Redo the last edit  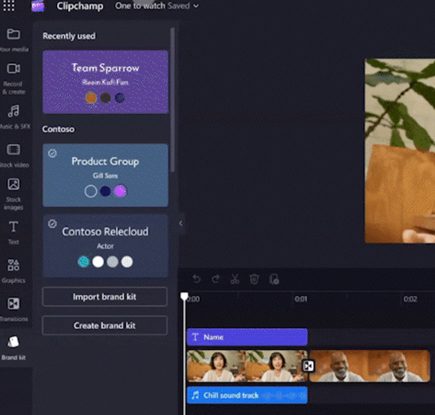click(x=216, y=279)
